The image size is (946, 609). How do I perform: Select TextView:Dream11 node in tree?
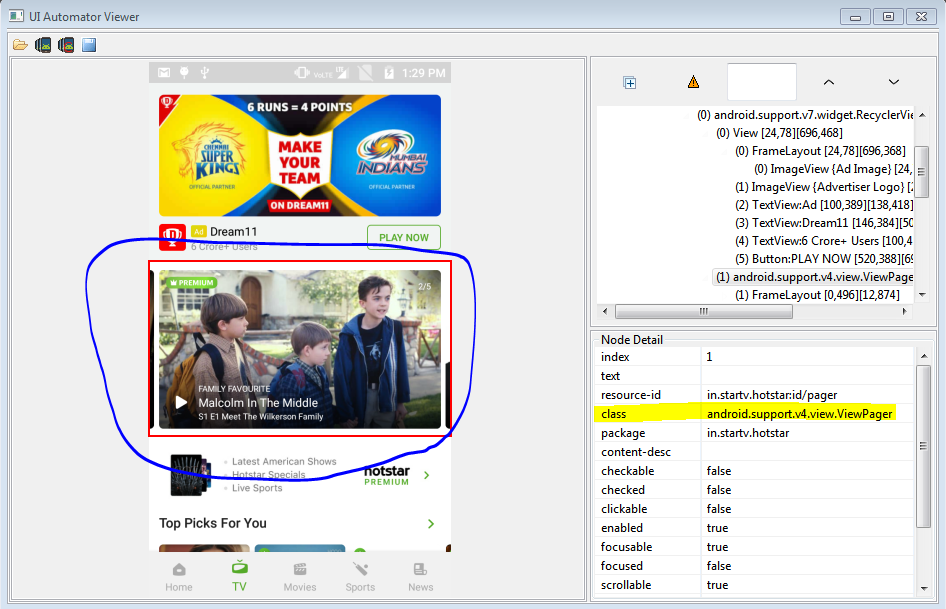824,223
